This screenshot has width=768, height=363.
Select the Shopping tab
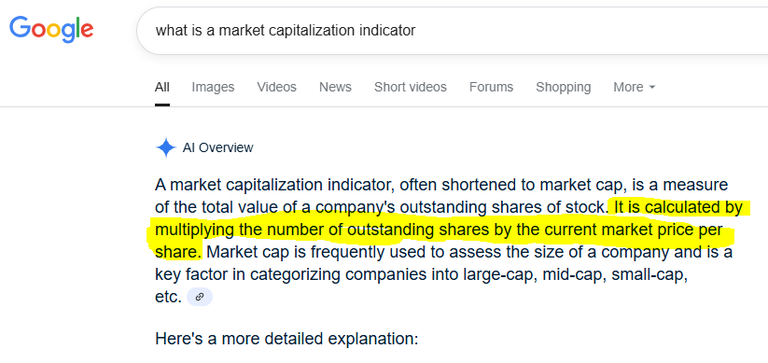[563, 87]
